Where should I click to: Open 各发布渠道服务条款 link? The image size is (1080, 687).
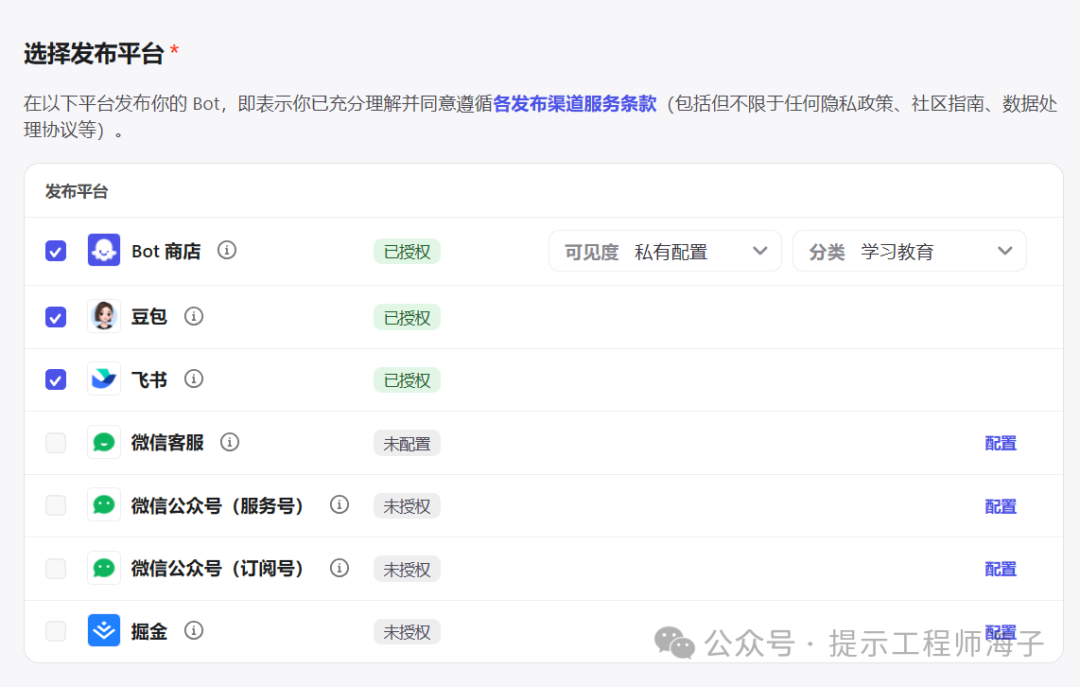click(575, 104)
